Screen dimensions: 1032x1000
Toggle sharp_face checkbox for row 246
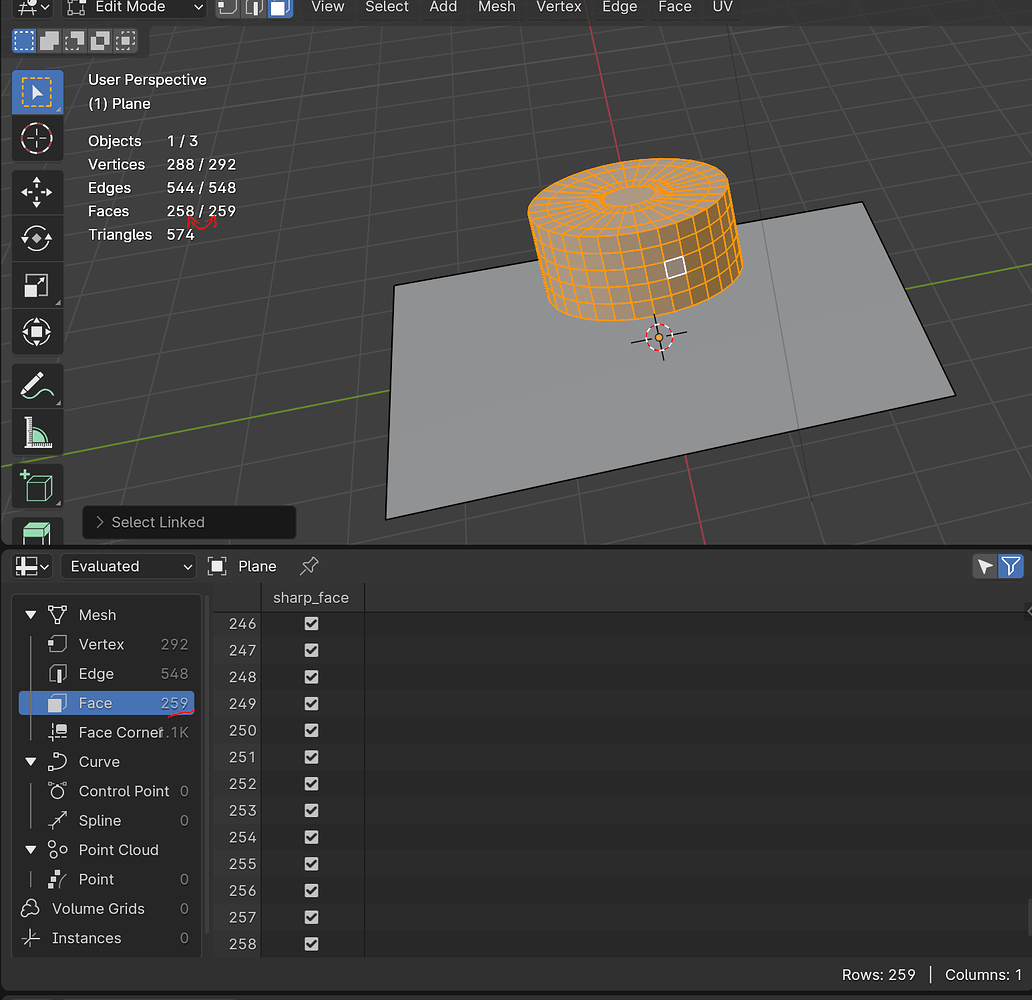coord(311,623)
